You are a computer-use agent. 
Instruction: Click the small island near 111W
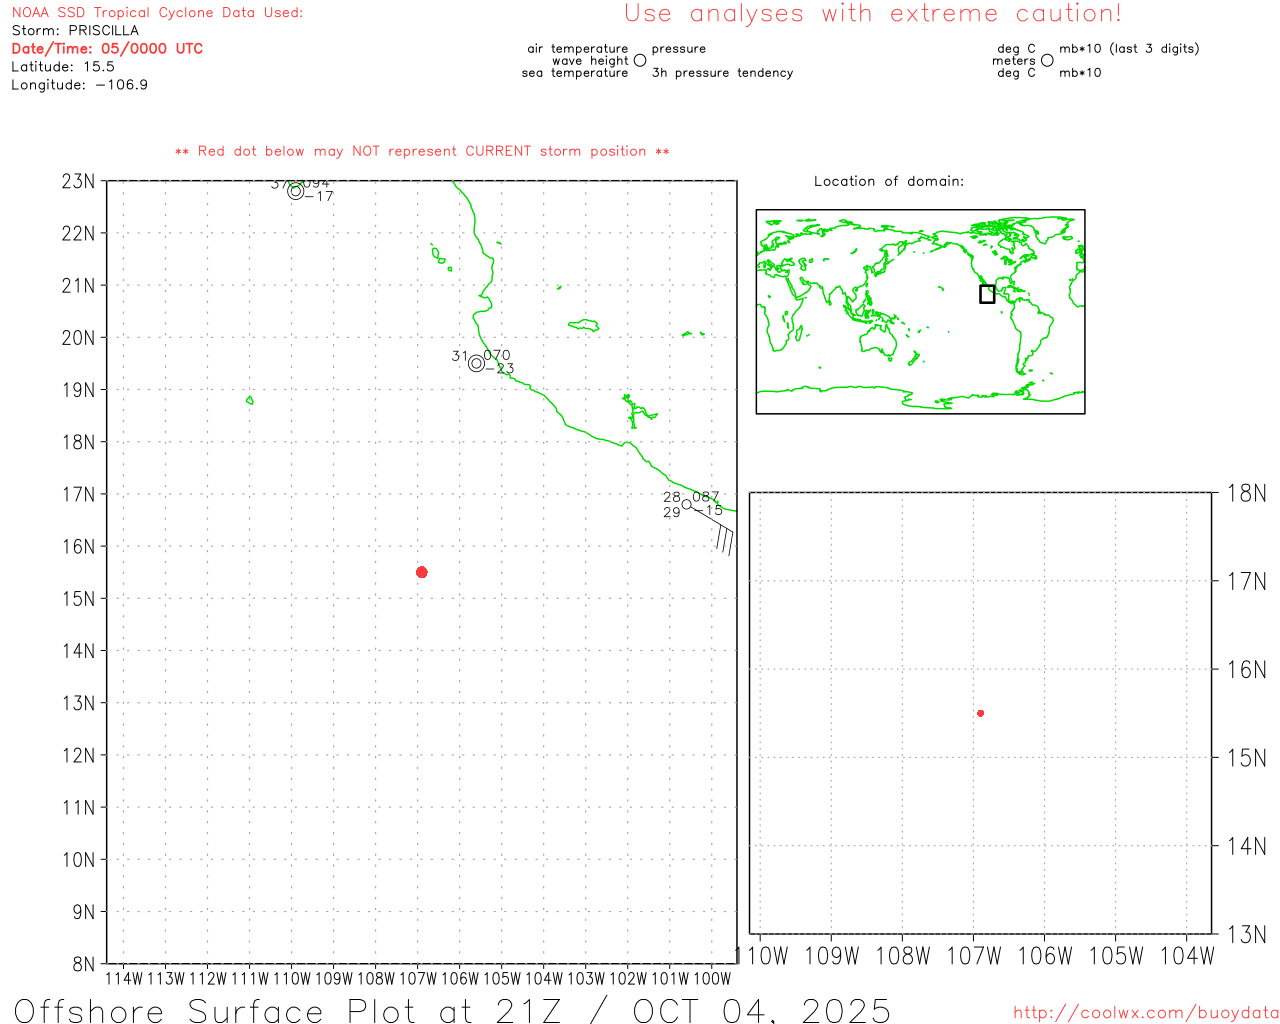click(x=249, y=400)
